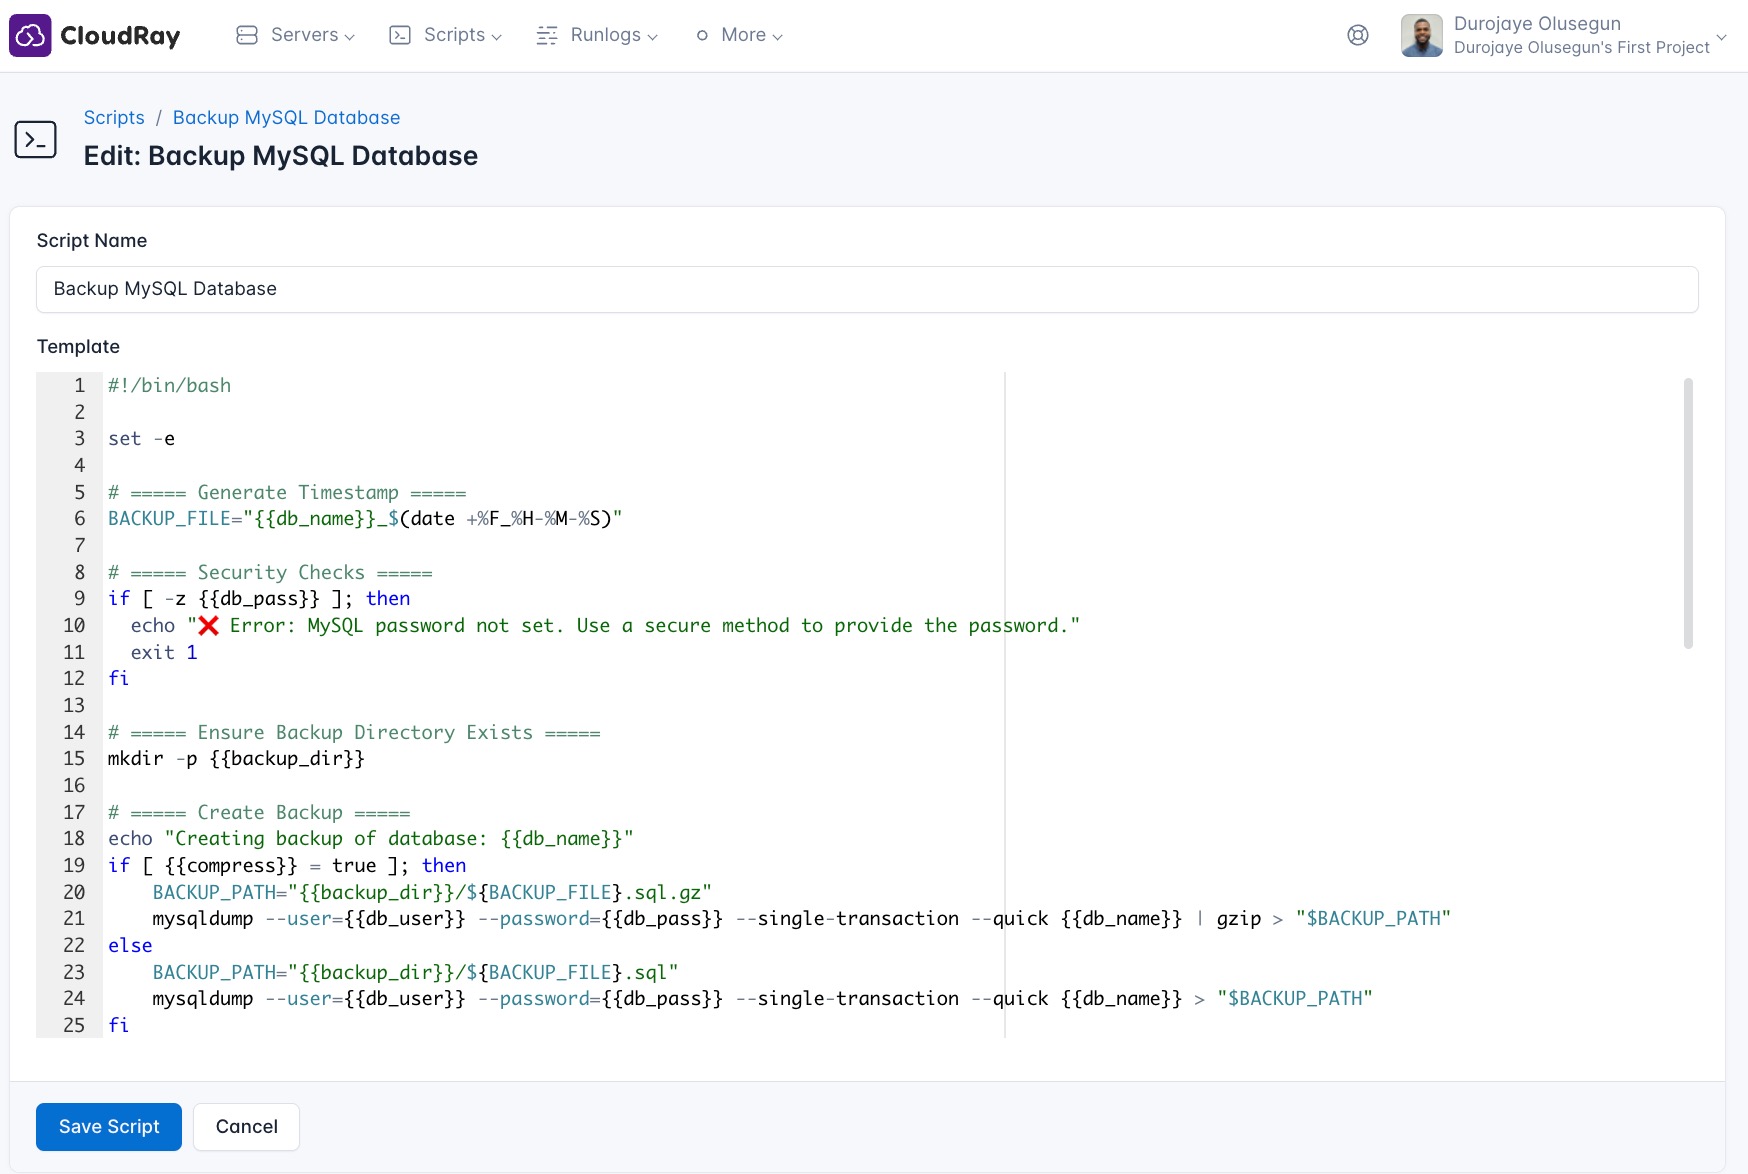Click the script terminal icon beside page title
This screenshot has height=1174, width=1748.
(x=36, y=139)
